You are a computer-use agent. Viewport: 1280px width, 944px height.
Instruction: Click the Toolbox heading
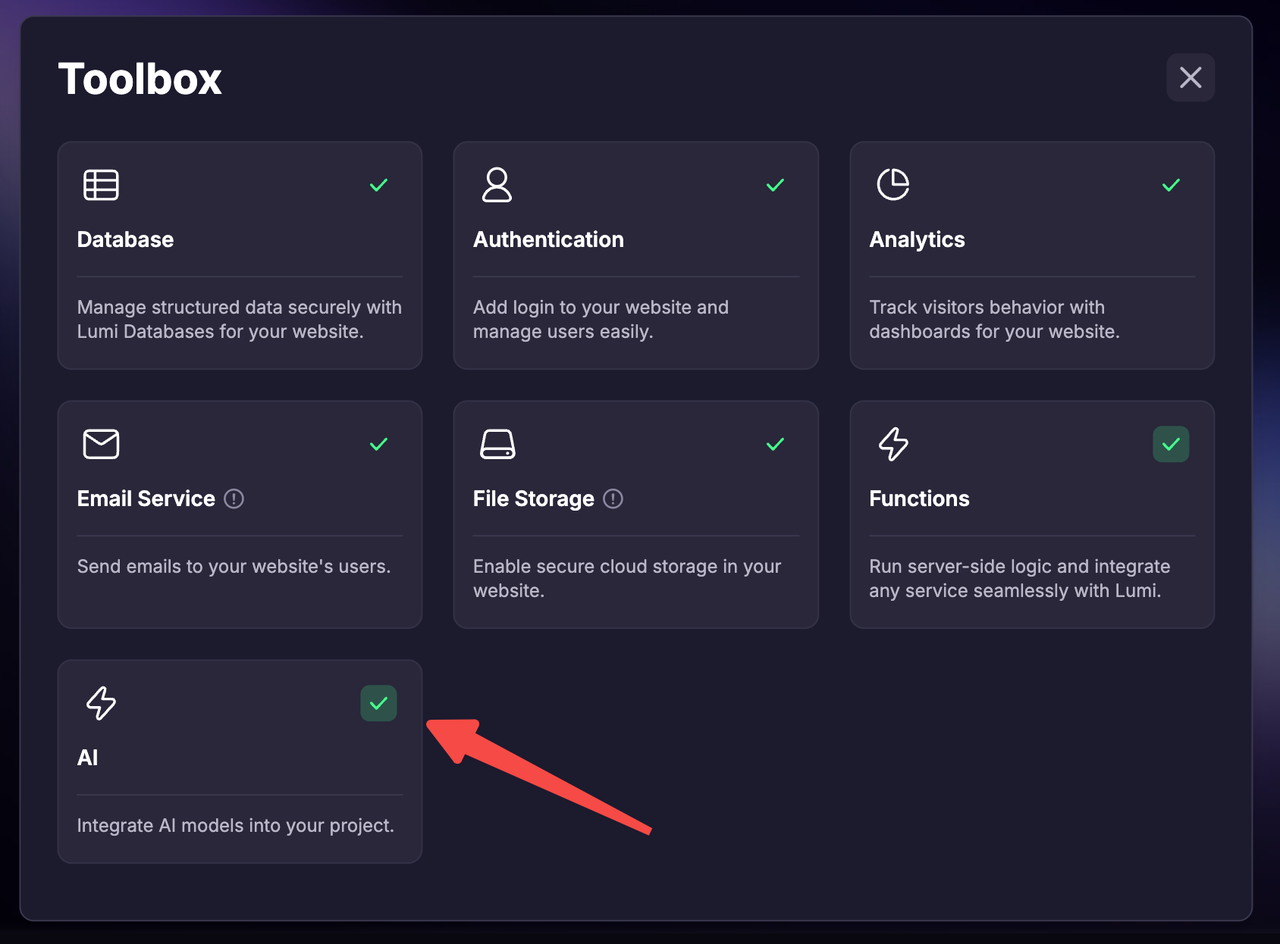point(140,79)
